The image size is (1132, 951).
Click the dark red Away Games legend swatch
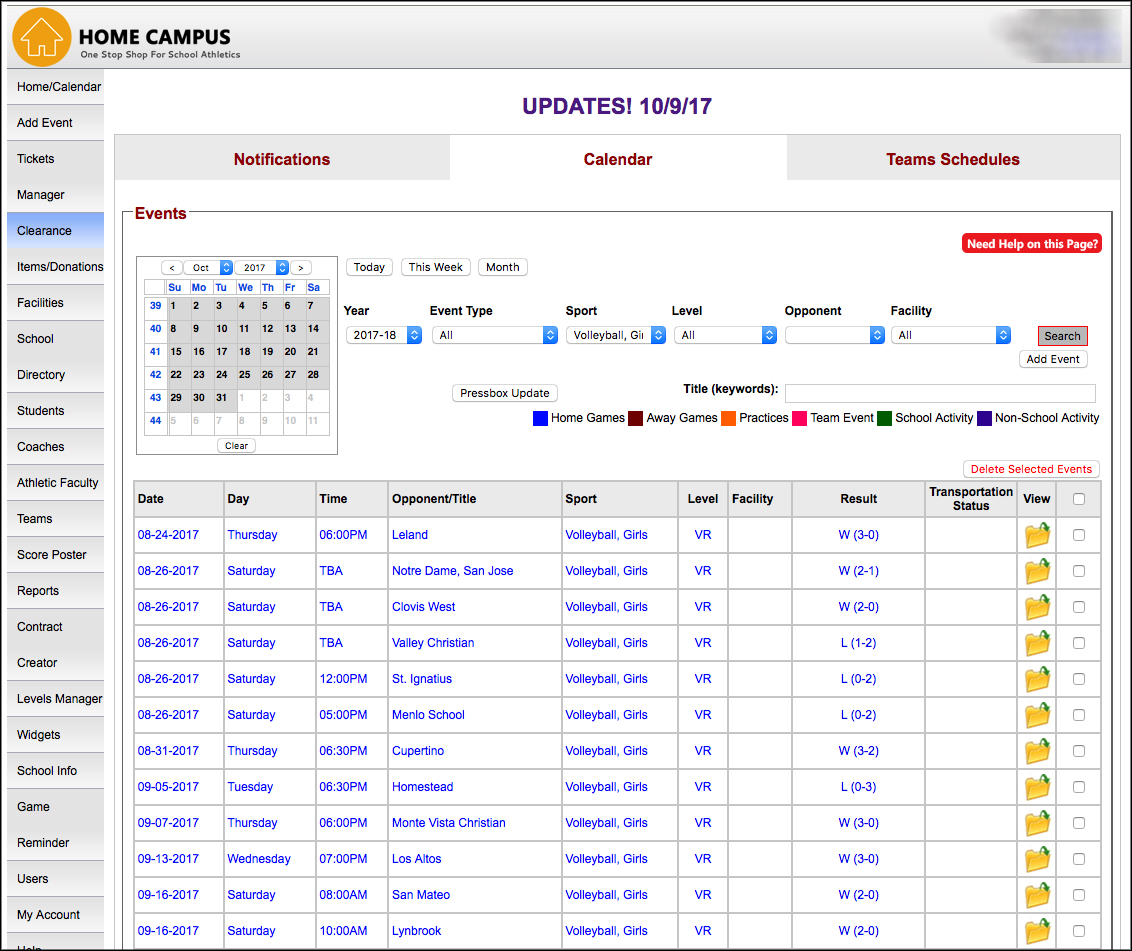pos(635,419)
